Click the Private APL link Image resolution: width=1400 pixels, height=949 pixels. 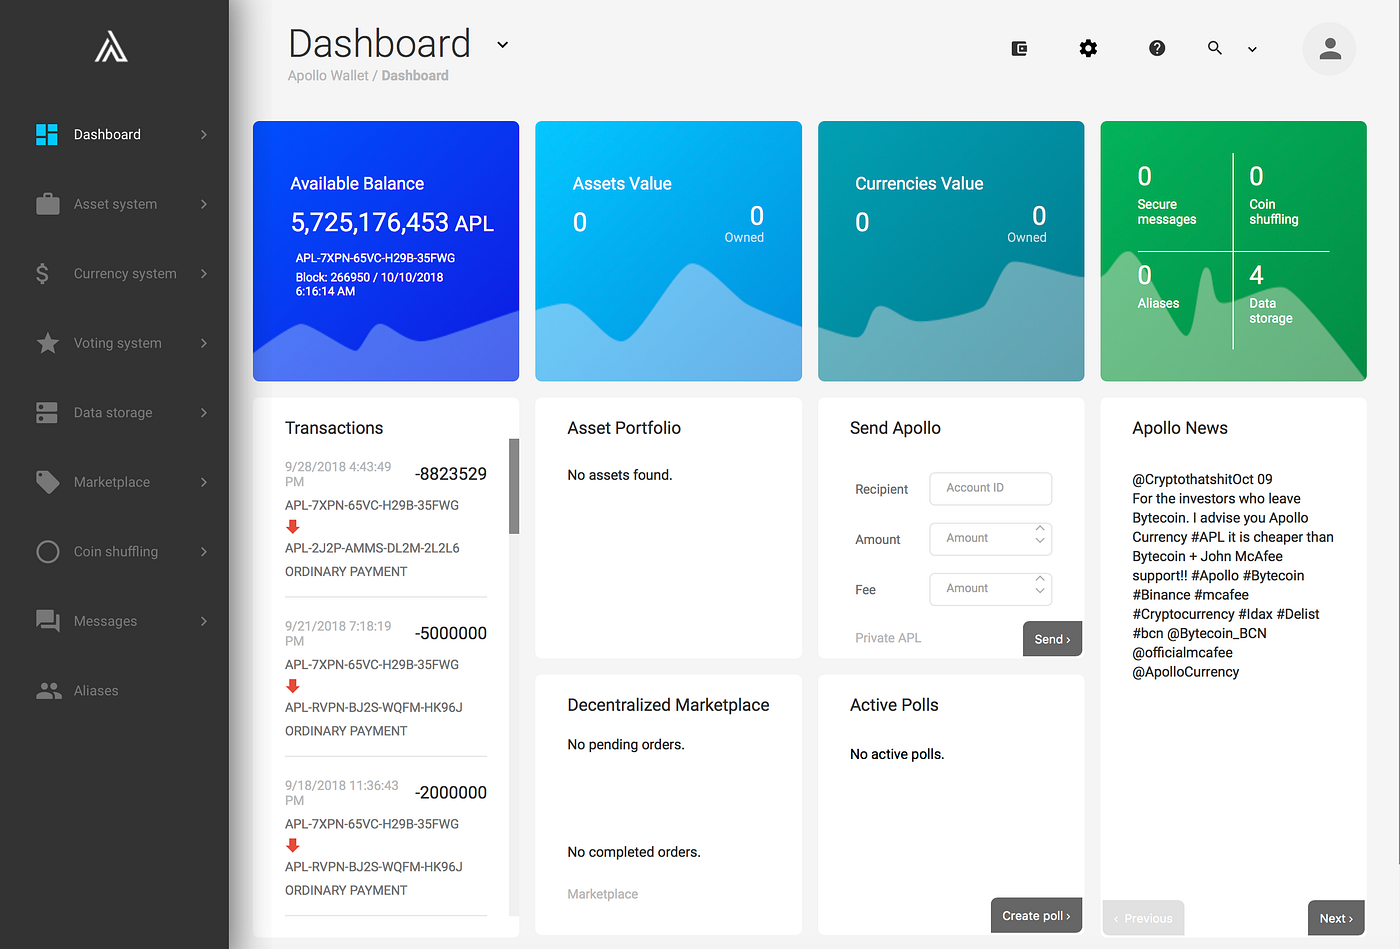tap(888, 638)
